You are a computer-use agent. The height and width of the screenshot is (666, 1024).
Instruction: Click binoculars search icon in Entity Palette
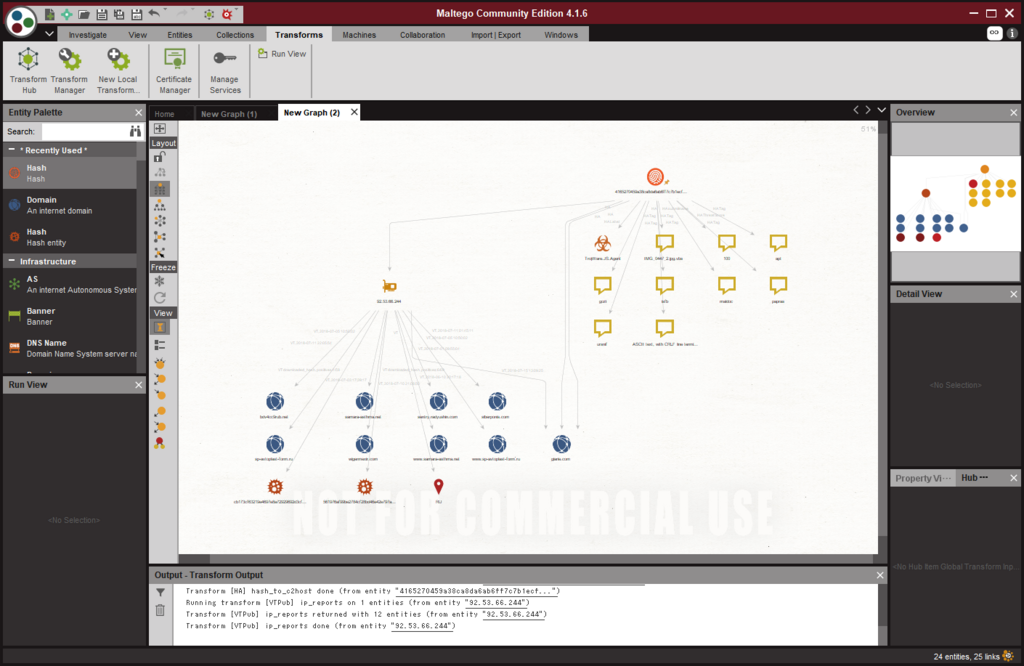pos(135,131)
